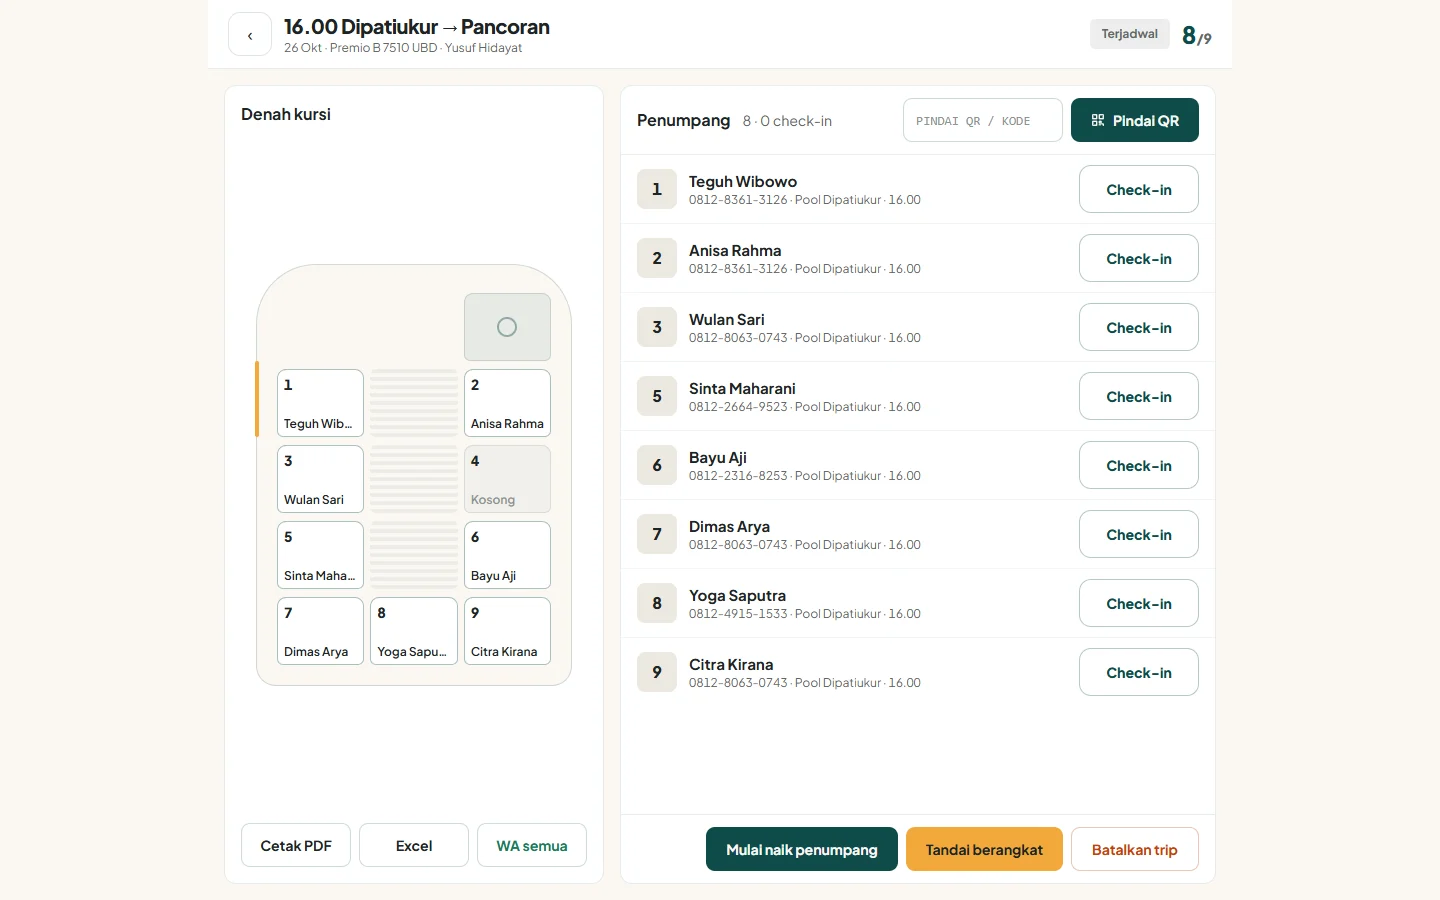The image size is (1440, 900).
Task: Select seat 8 Yoga Sapu... on seat map
Action: coord(414,631)
